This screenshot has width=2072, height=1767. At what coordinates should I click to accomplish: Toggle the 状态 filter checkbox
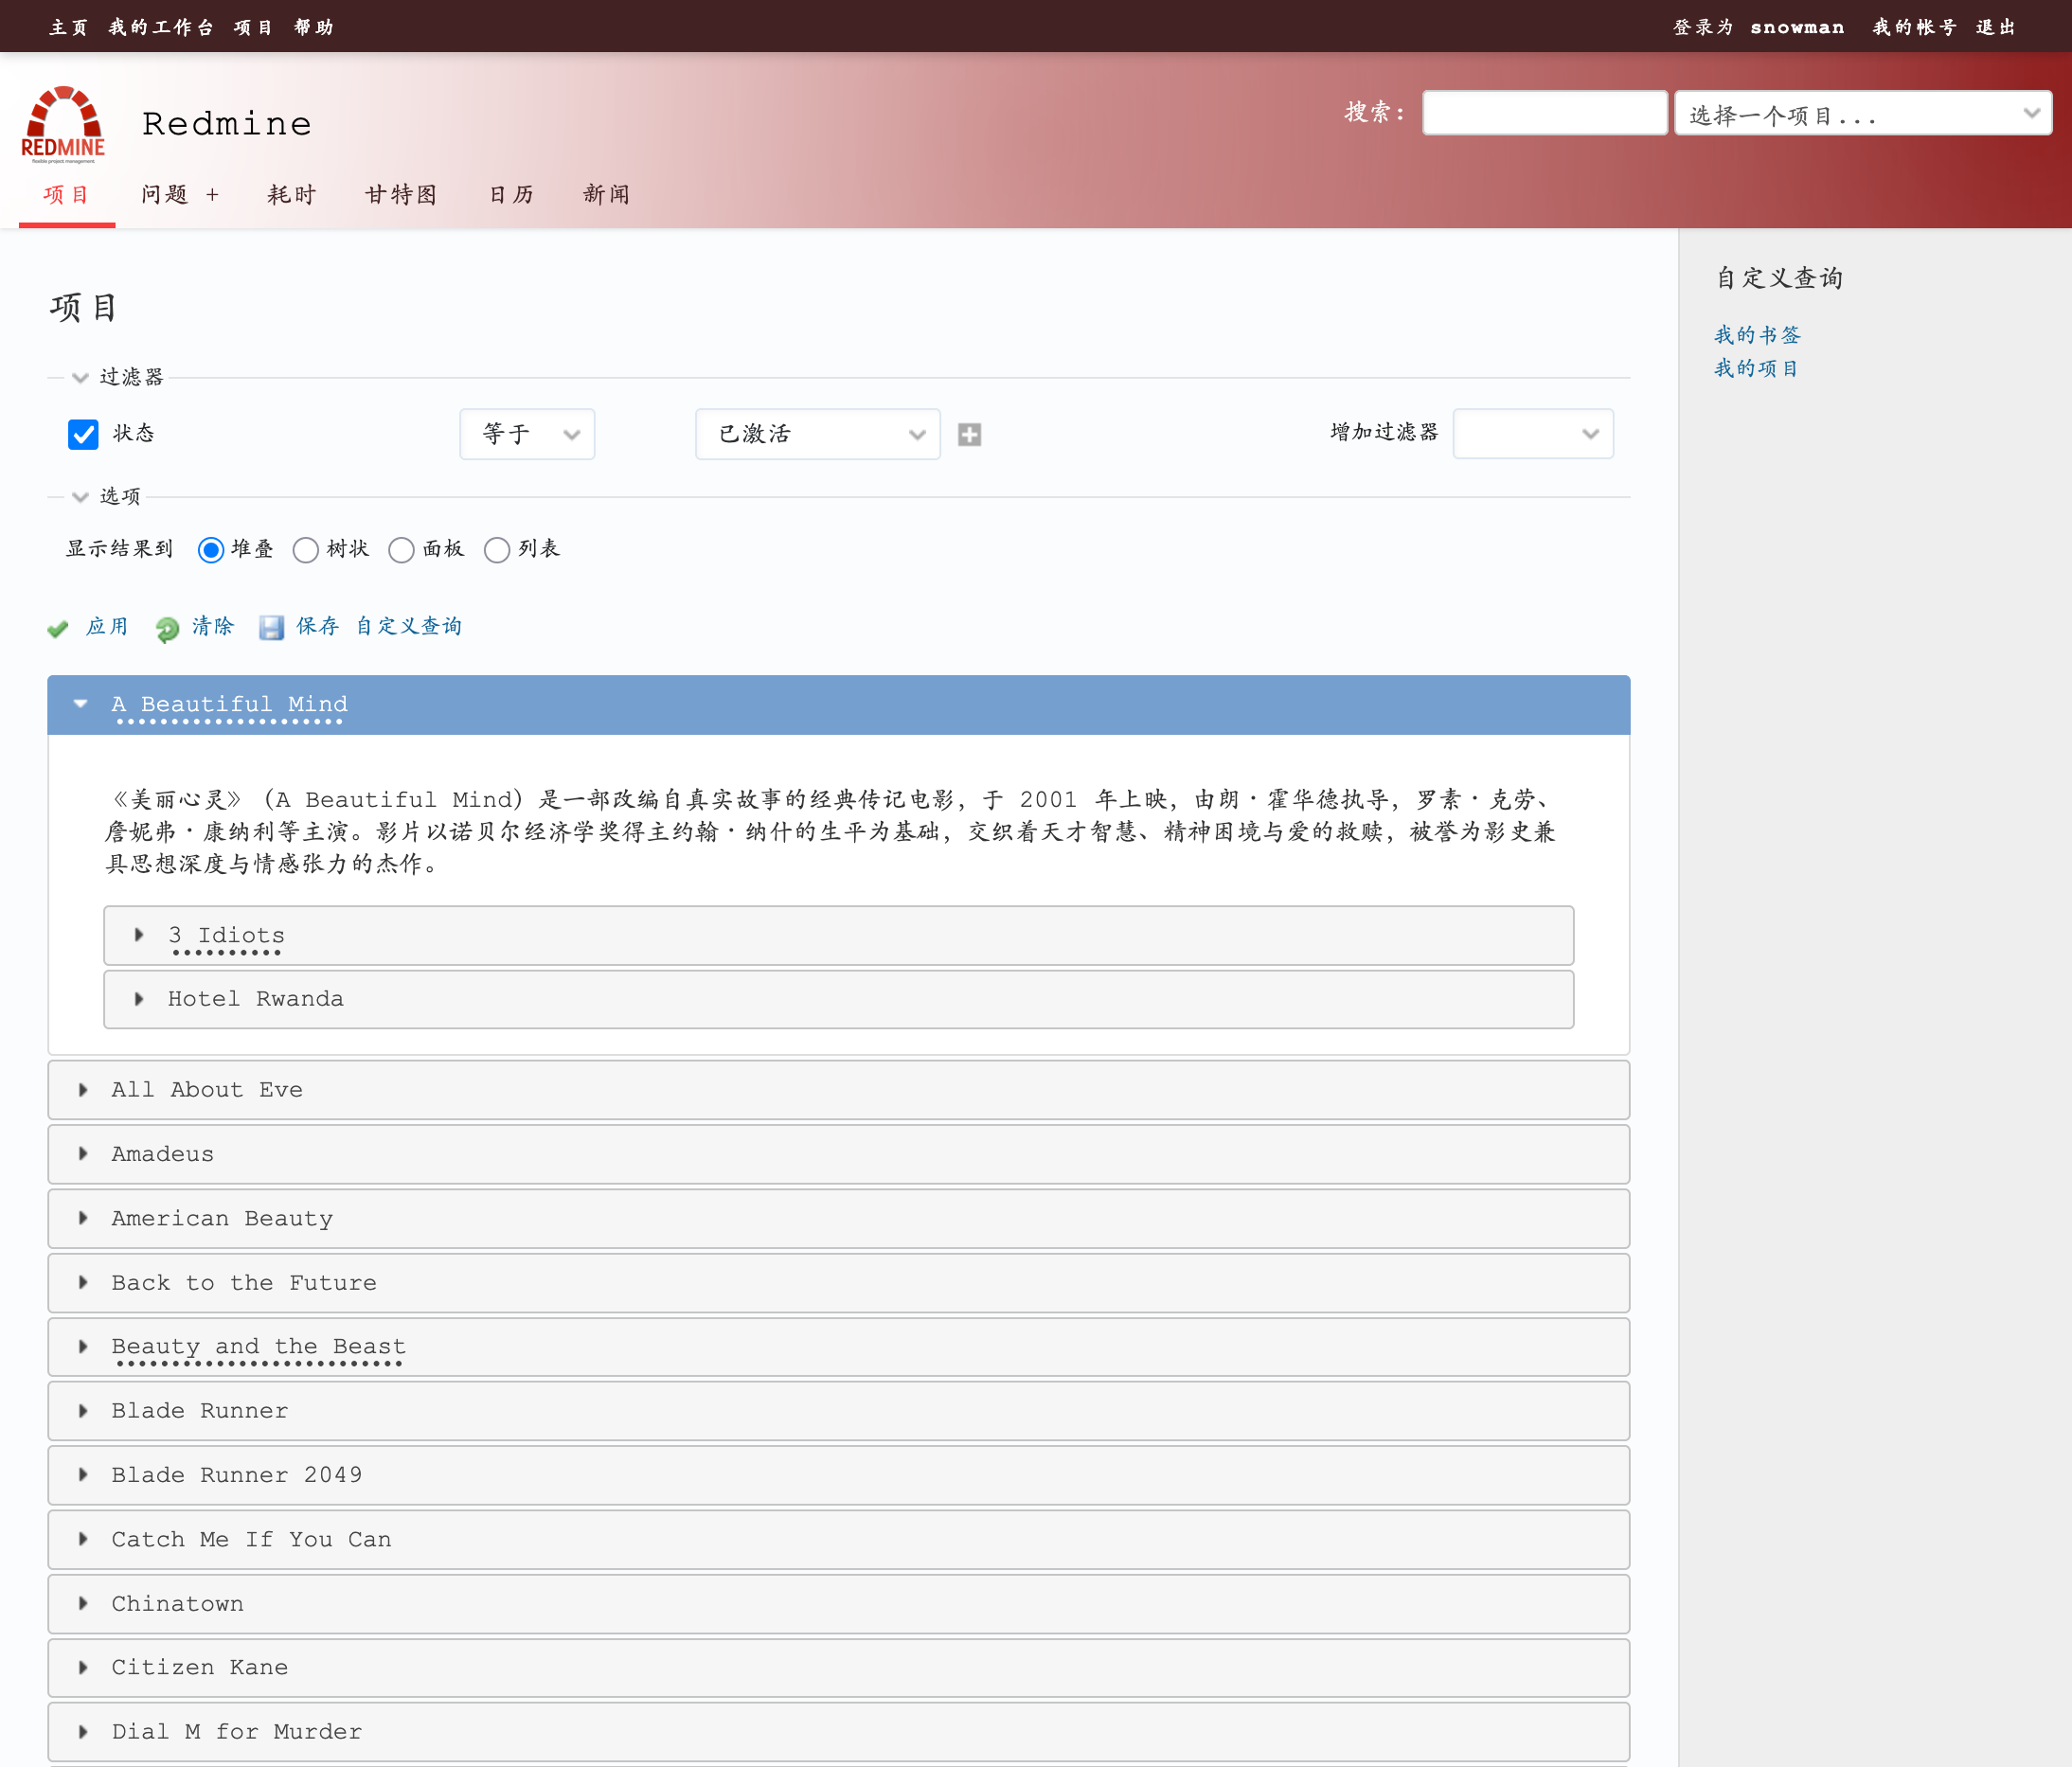coord(83,435)
